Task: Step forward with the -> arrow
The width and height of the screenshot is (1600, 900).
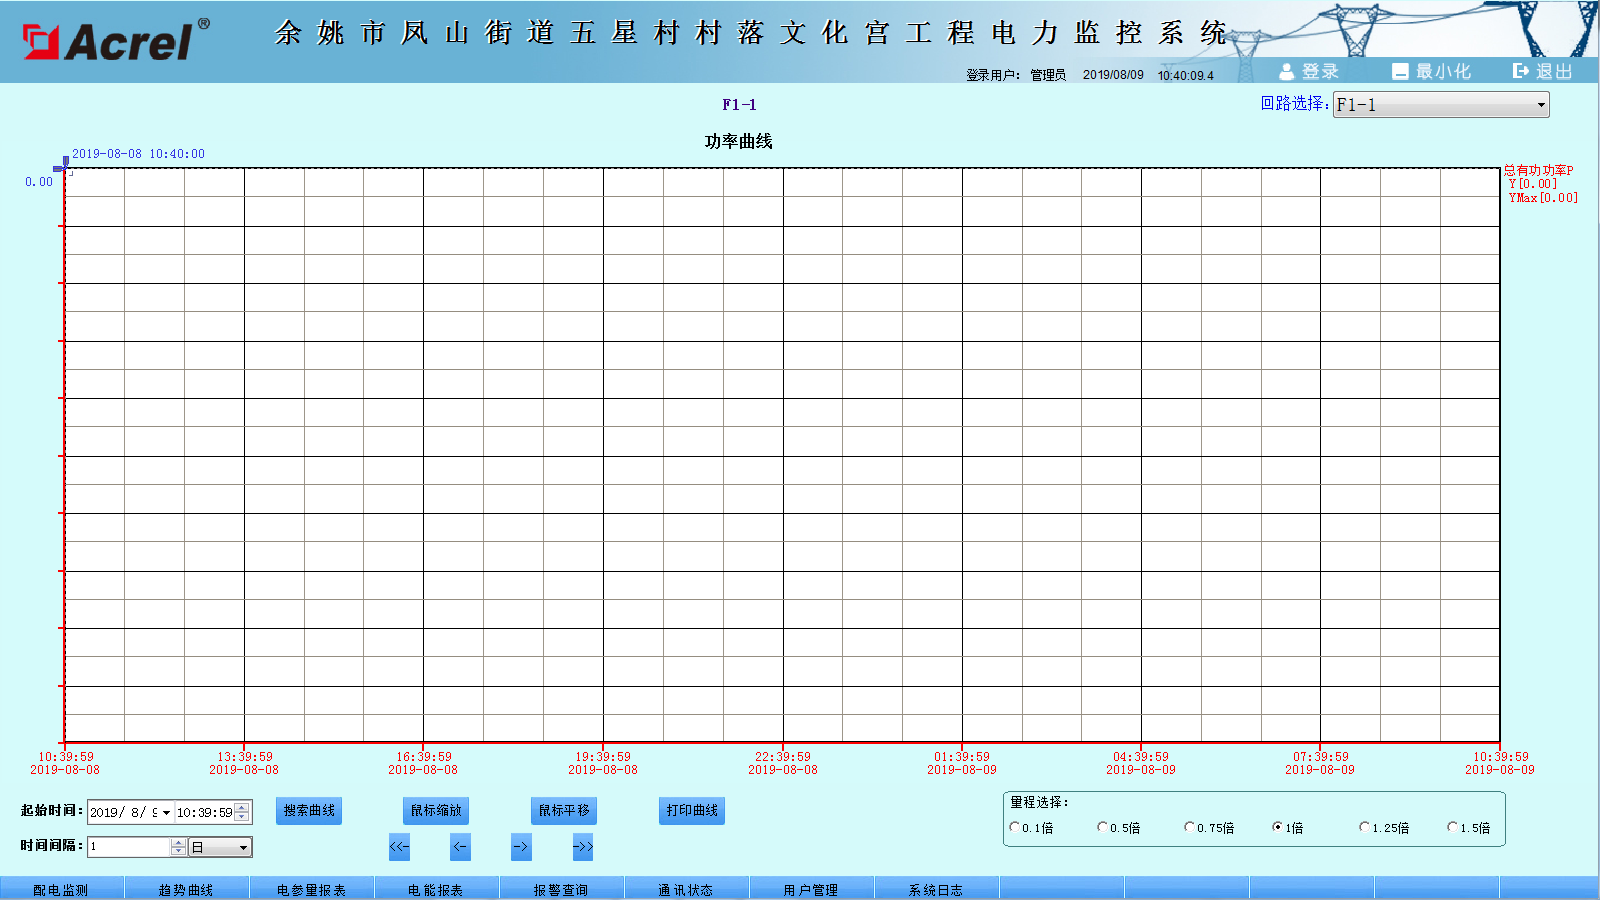Action: click(521, 847)
